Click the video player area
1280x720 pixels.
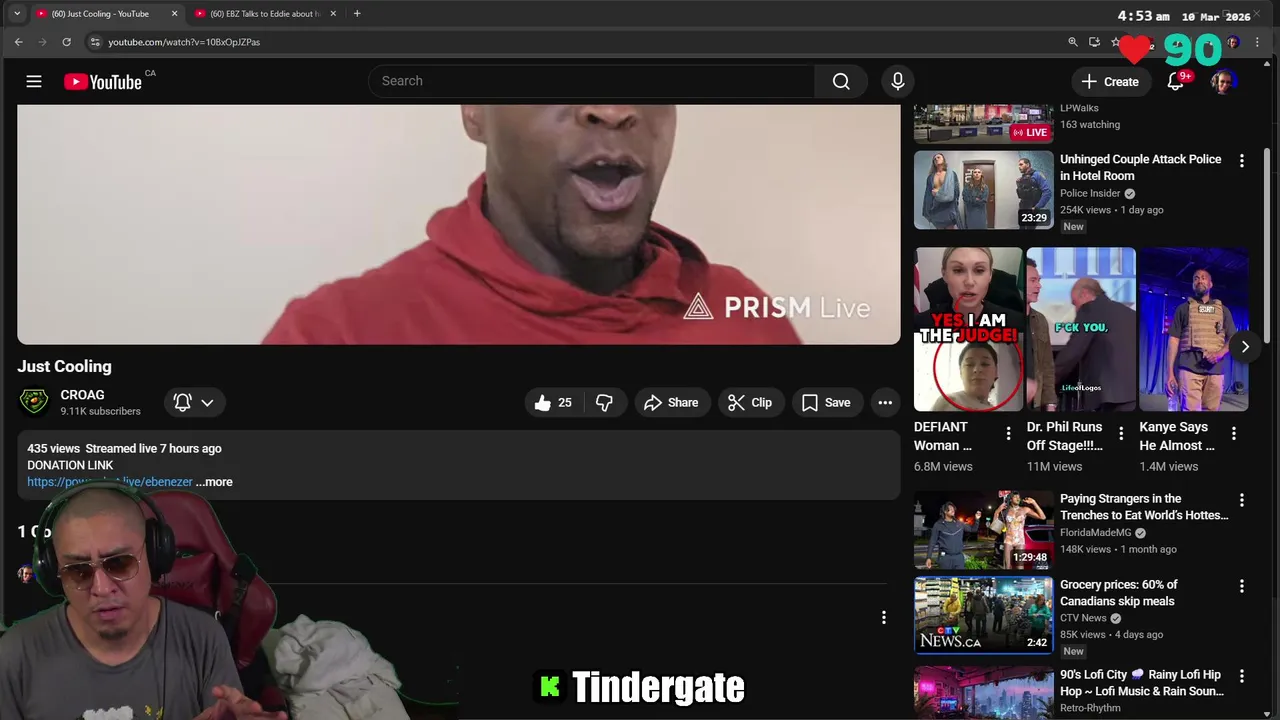(x=459, y=224)
